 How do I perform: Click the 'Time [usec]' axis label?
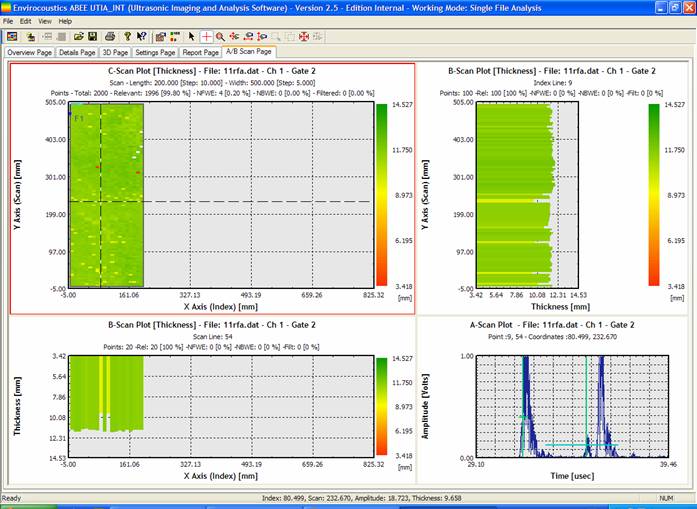click(572, 476)
